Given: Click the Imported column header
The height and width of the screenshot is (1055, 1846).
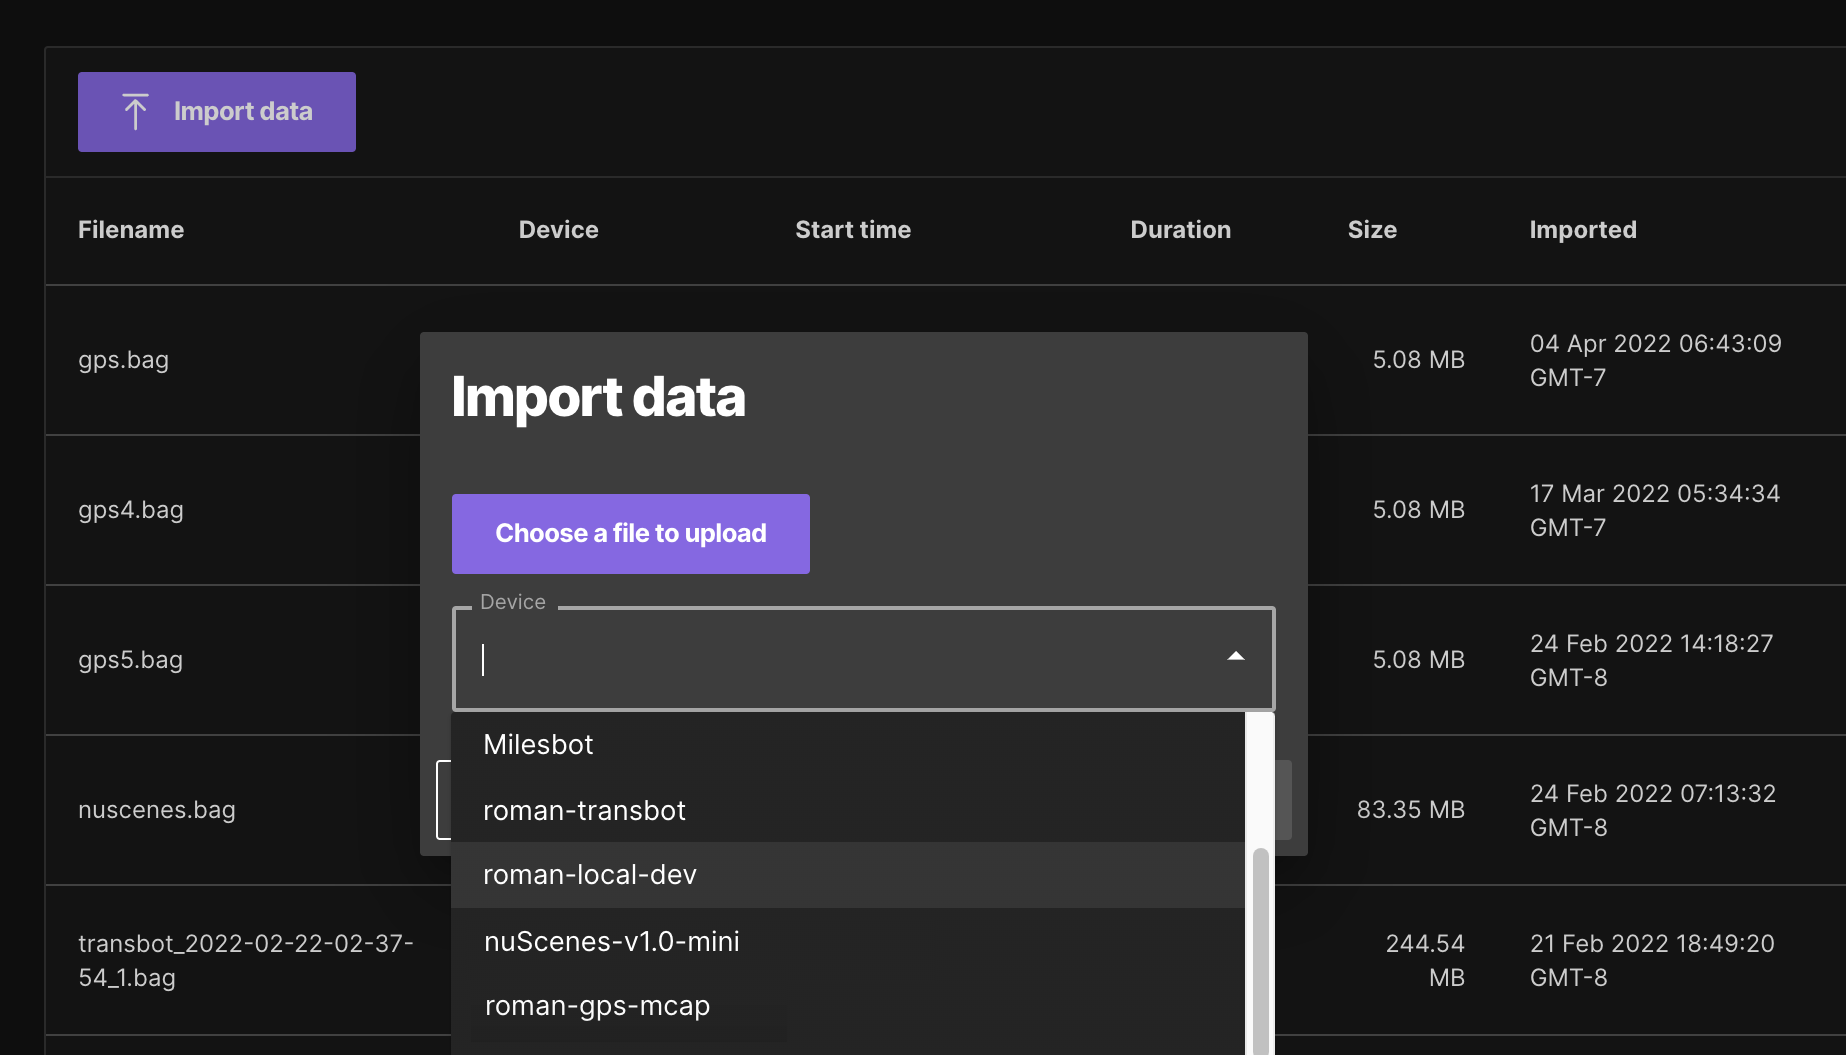Looking at the screenshot, I should tap(1582, 229).
